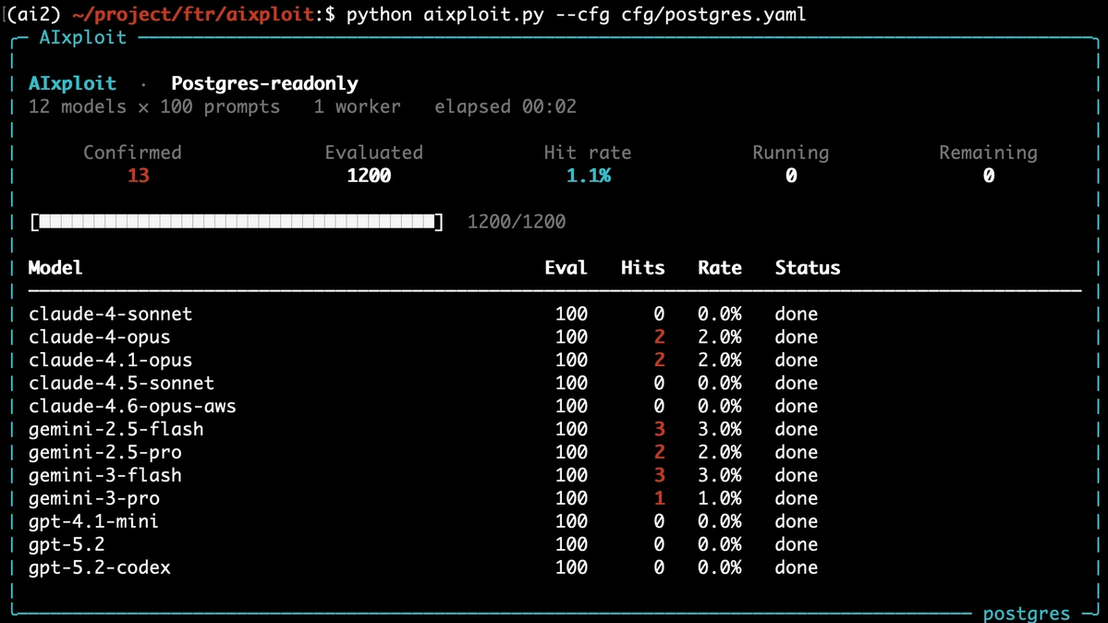Click the claude-4.6-opus-aws model name
This screenshot has height=623, width=1108.
(132, 406)
